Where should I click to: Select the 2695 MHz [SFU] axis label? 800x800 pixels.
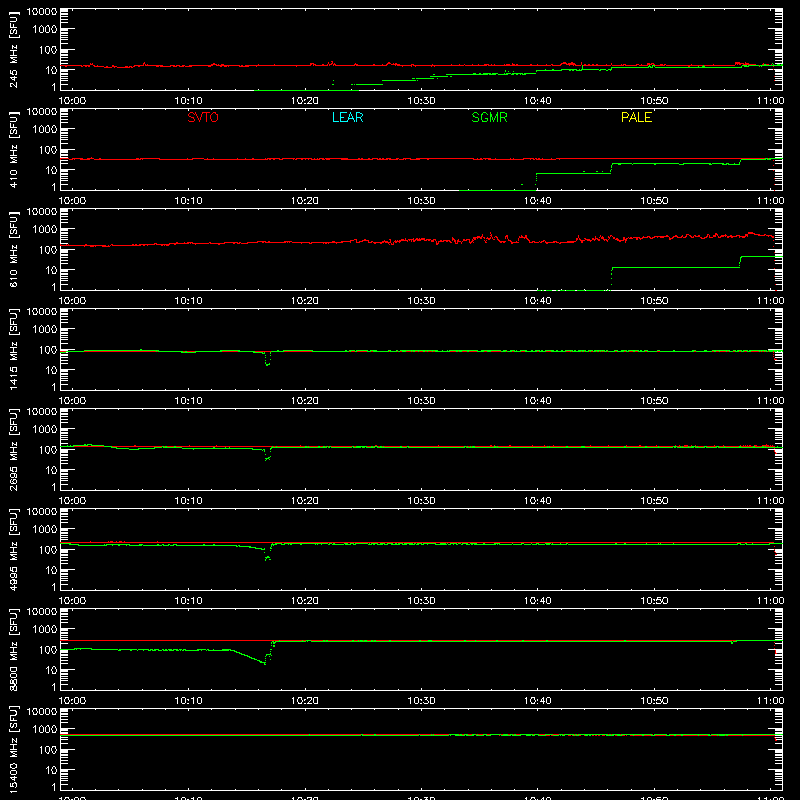click(13, 449)
